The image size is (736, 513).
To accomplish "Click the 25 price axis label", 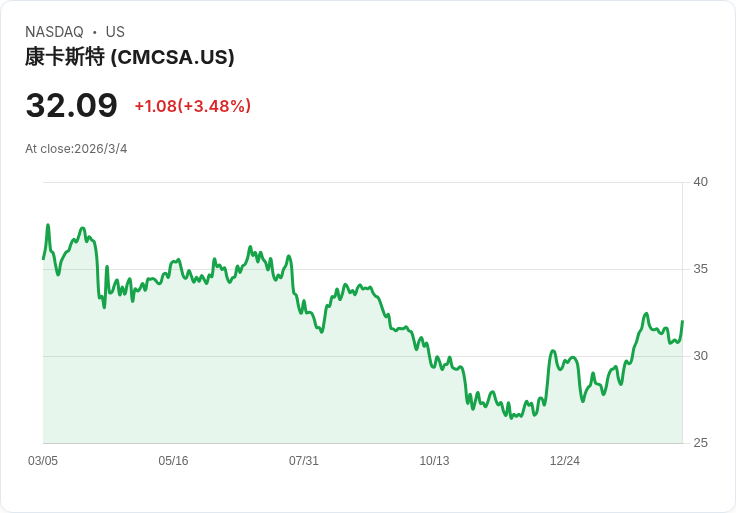I will click(700, 443).
